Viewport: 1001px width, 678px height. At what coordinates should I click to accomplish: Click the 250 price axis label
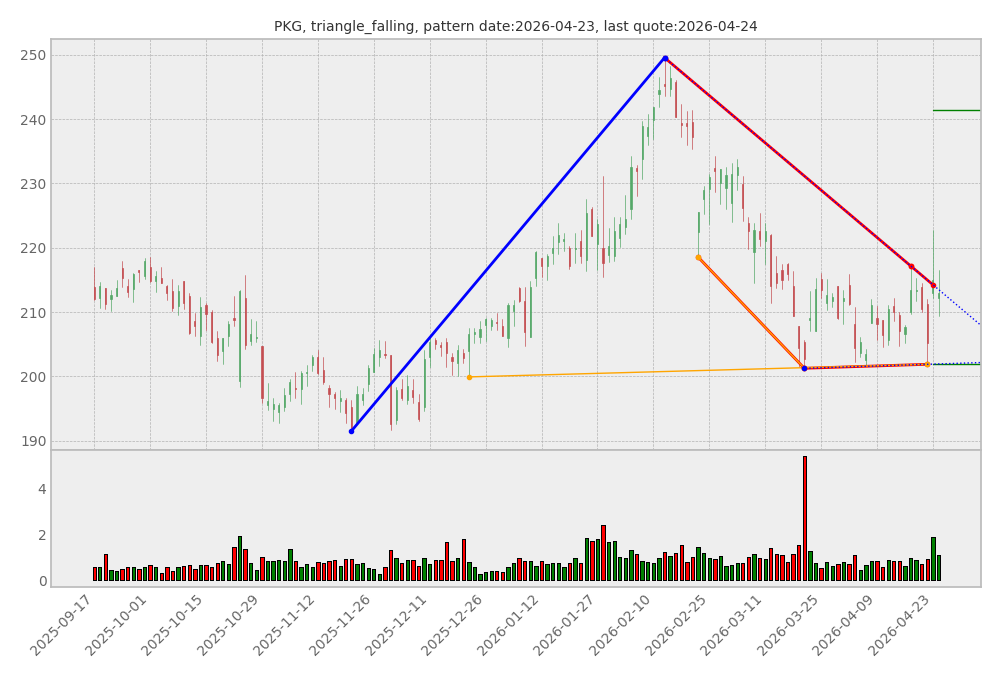[33, 56]
